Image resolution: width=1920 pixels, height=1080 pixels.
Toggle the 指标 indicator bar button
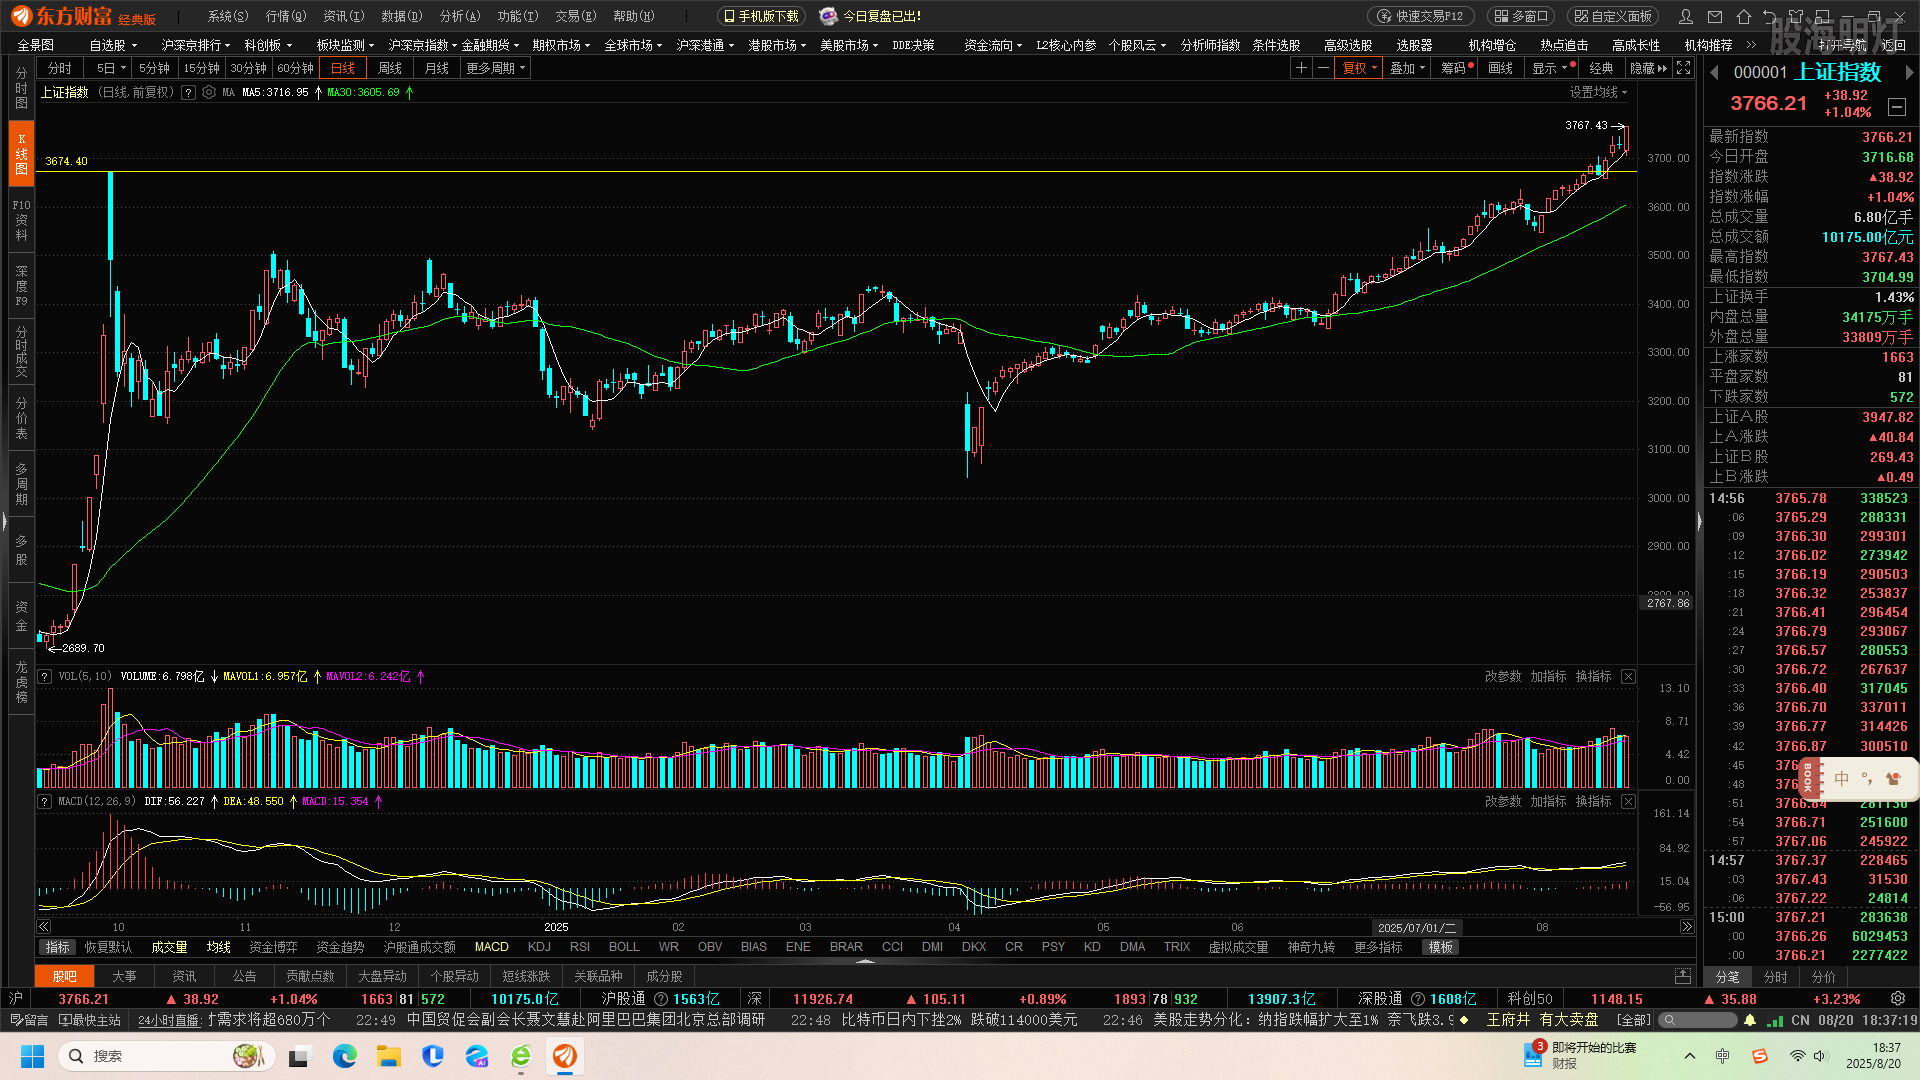coord(58,947)
